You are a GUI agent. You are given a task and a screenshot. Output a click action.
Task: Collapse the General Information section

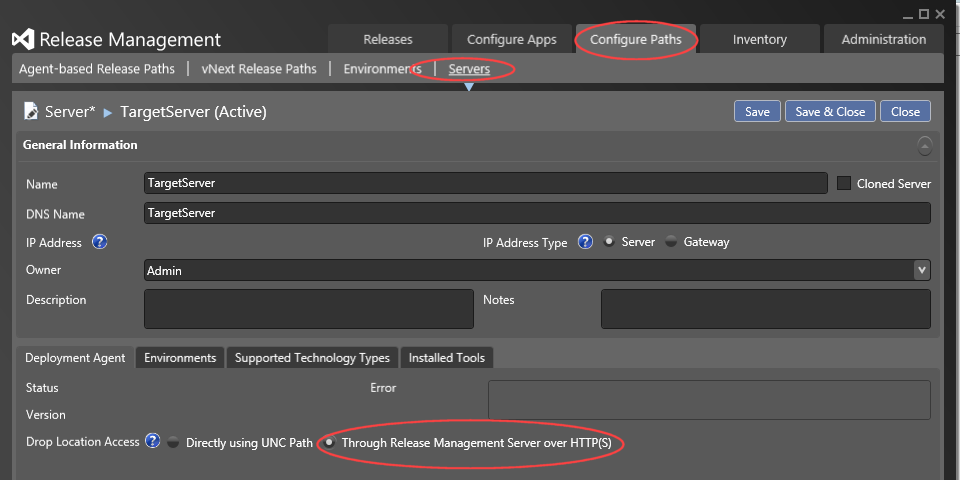click(x=924, y=146)
